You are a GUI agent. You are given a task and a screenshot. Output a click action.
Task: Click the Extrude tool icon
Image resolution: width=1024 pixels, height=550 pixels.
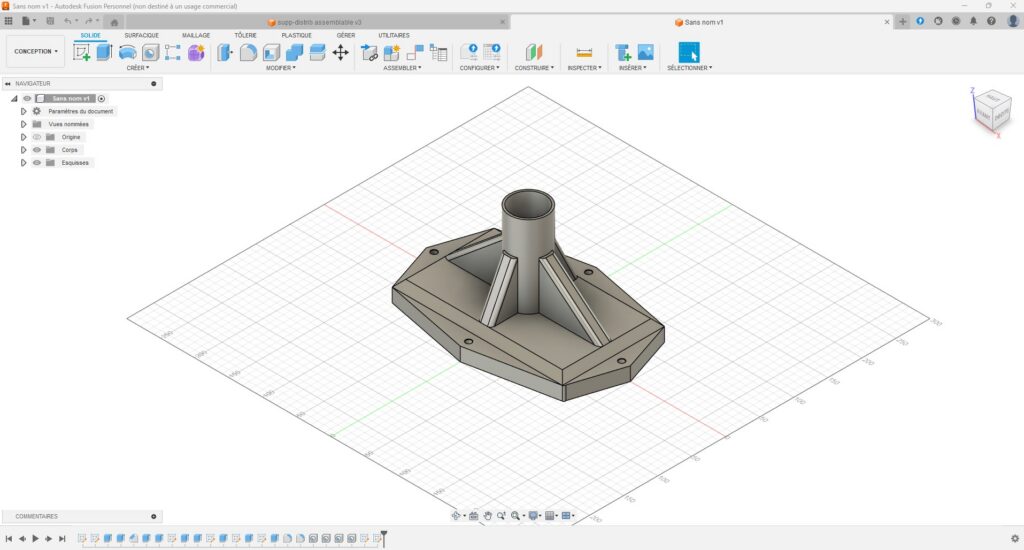[104, 52]
